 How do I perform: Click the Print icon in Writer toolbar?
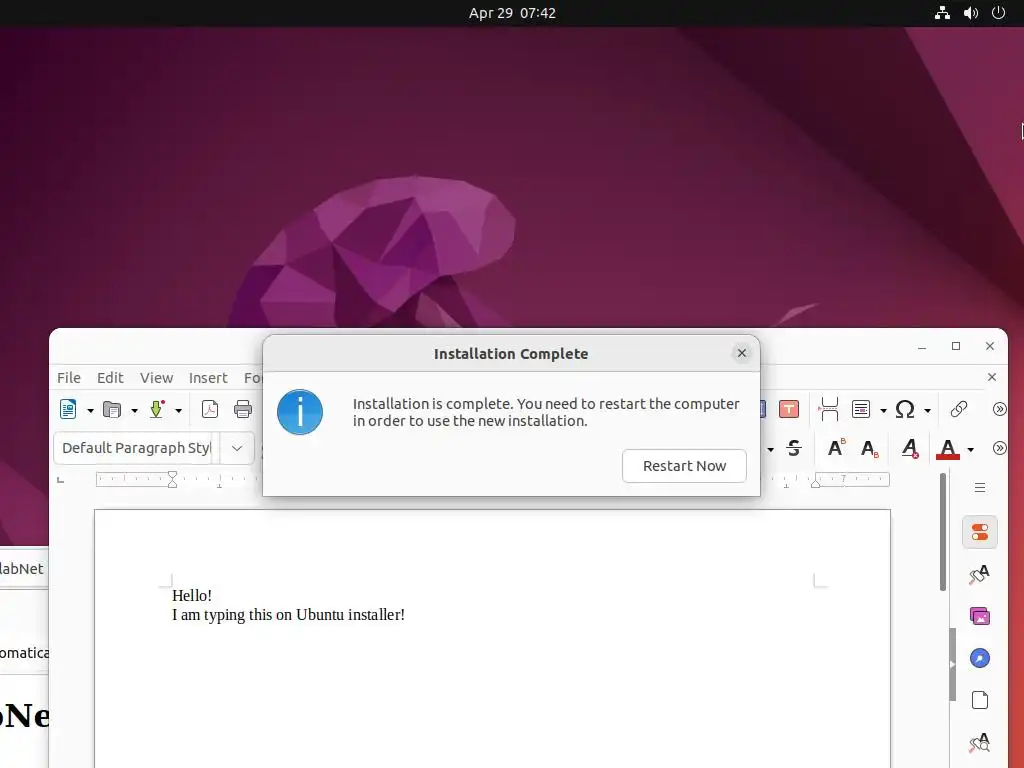[243, 409]
